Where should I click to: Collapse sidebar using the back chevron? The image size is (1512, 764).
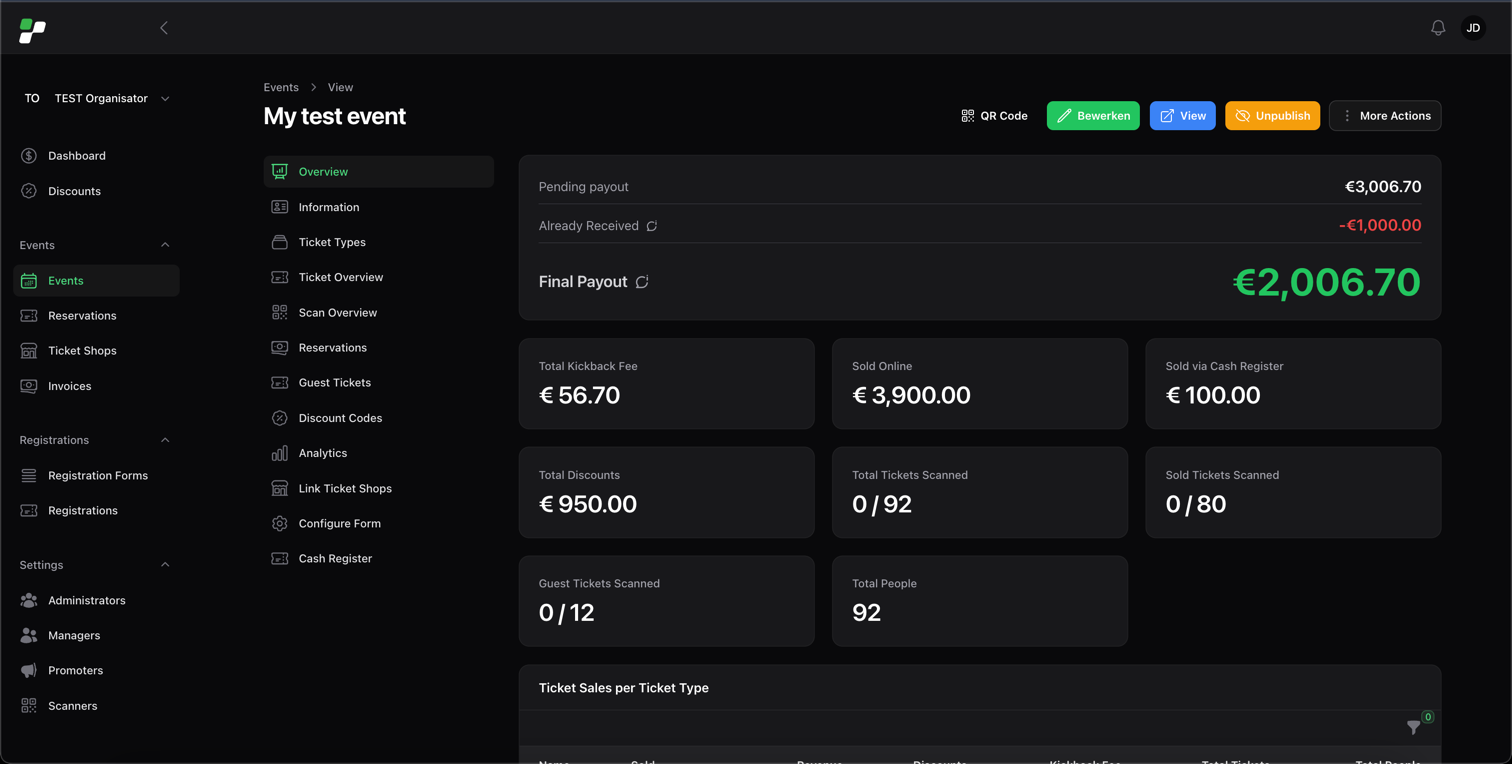click(x=164, y=28)
